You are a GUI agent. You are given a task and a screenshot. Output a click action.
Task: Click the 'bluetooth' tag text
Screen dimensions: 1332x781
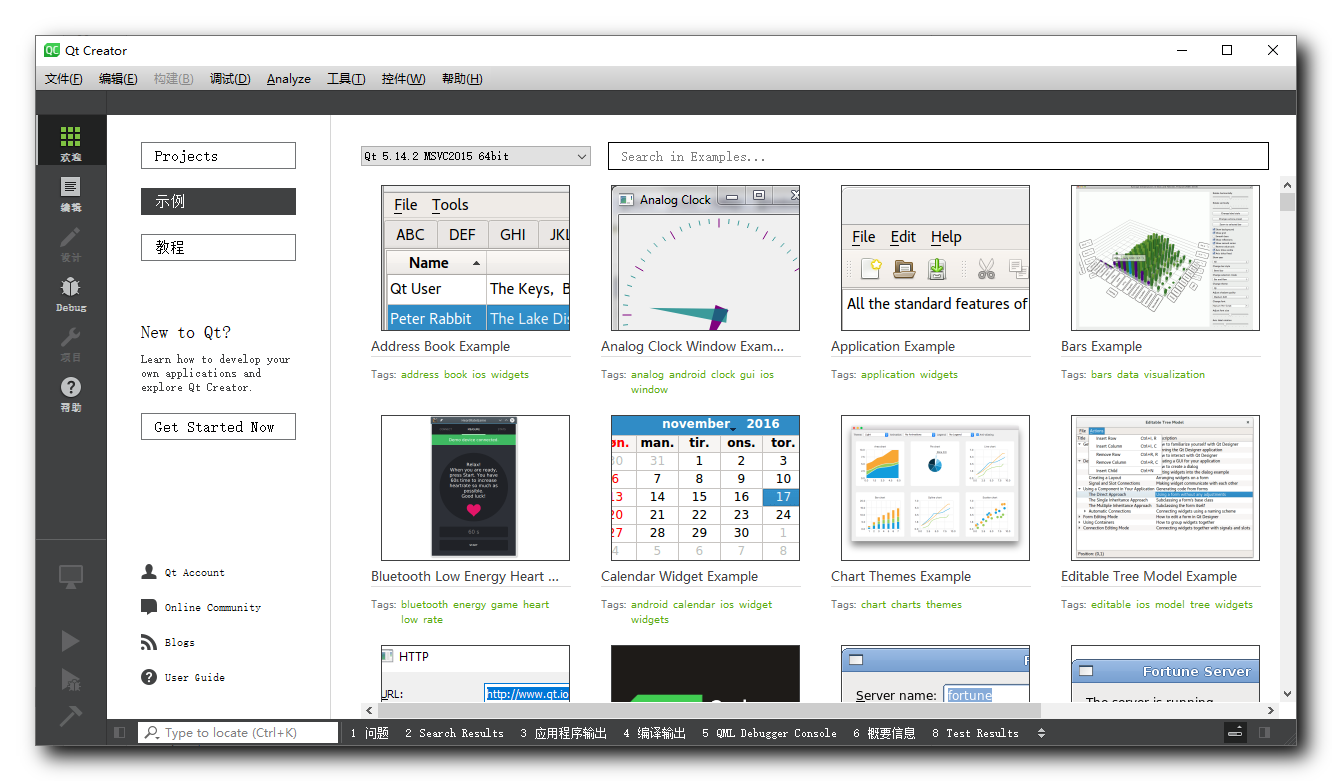point(425,604)
